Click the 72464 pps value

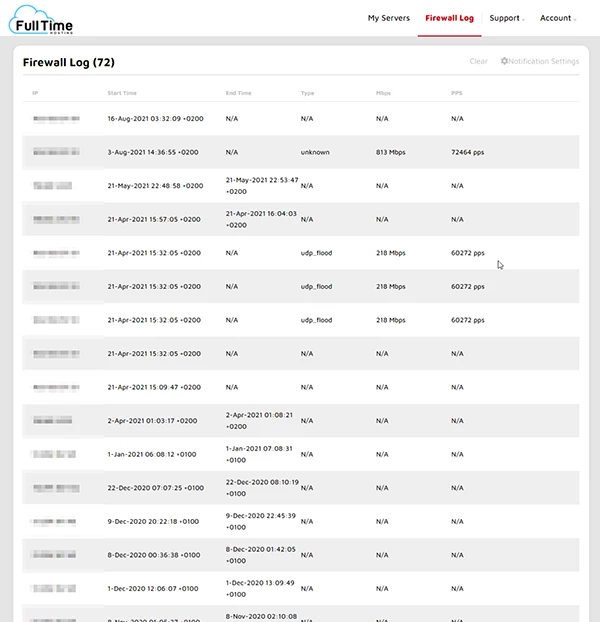click(468, 152)
